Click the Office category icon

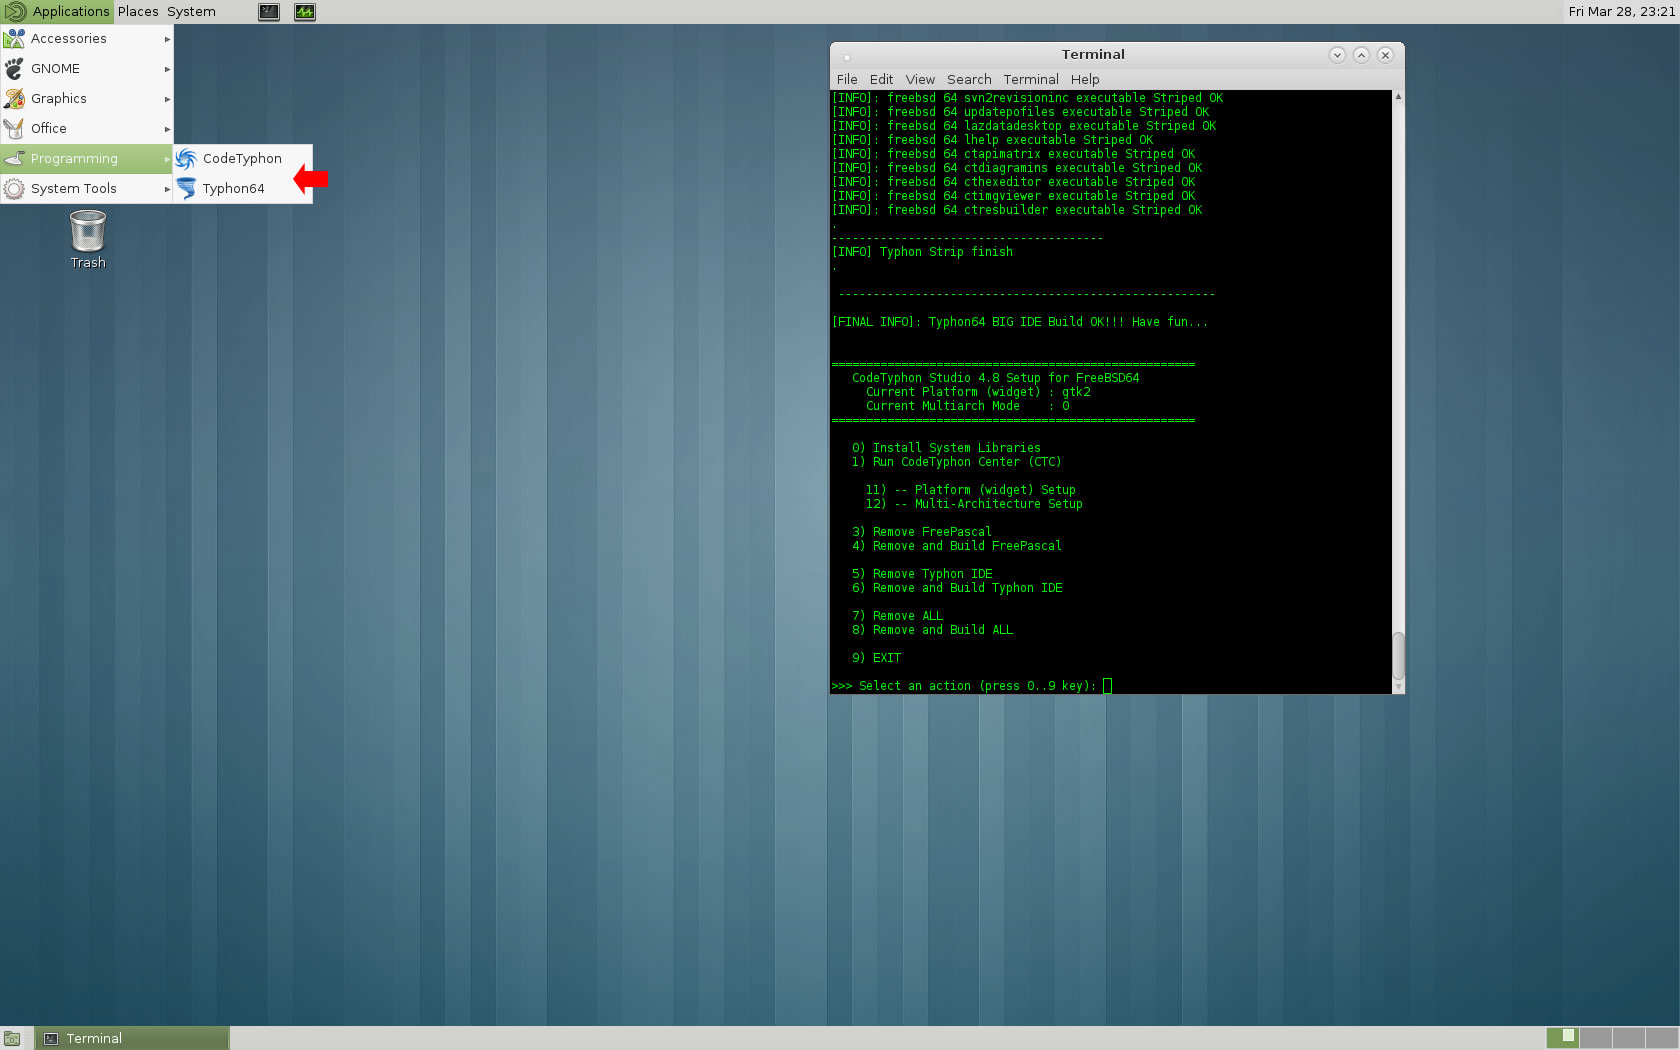pos(14,128)
